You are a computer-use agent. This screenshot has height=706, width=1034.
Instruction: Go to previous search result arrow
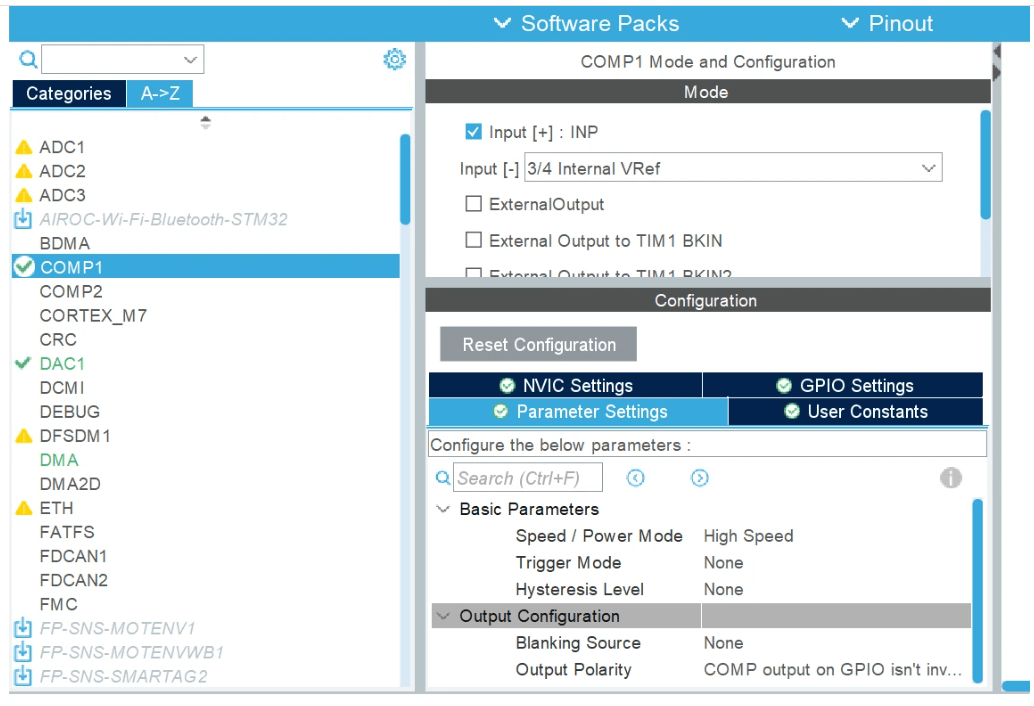coord(635,478)
